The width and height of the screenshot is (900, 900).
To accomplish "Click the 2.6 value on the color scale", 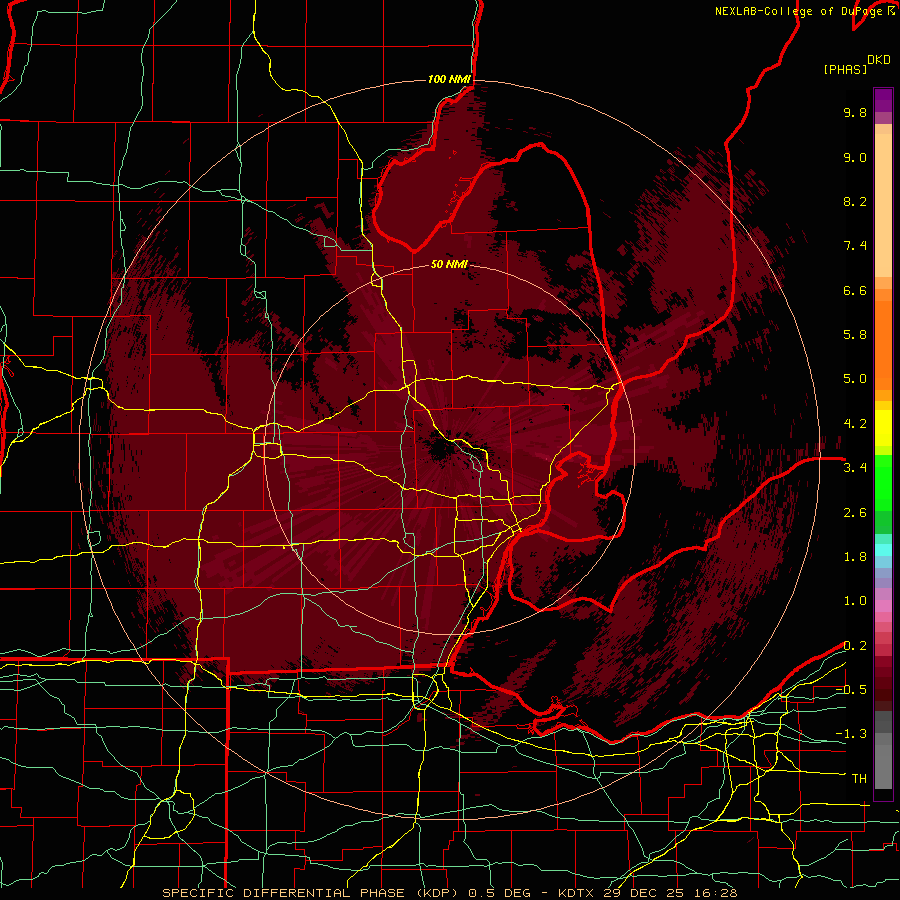I will pyautogui.click(x=855, y=513).
